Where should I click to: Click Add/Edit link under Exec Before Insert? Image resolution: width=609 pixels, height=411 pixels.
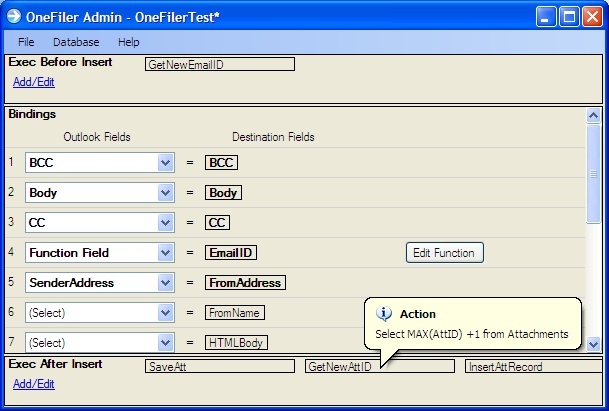(x=34, y=82)
